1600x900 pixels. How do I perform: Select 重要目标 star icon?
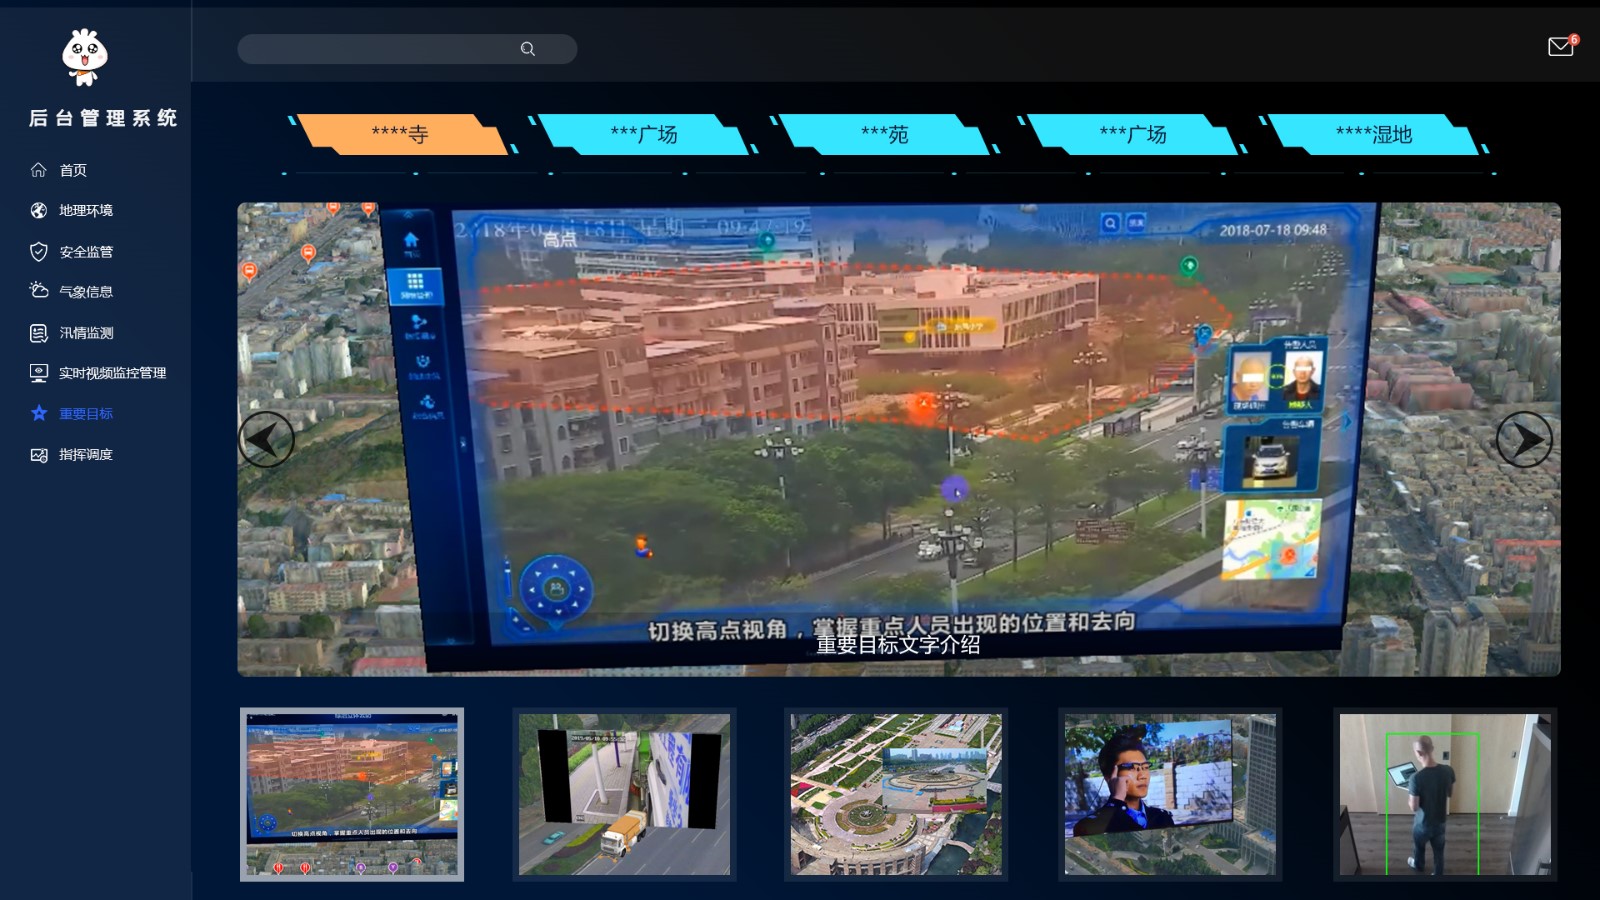tap(39, 414)
